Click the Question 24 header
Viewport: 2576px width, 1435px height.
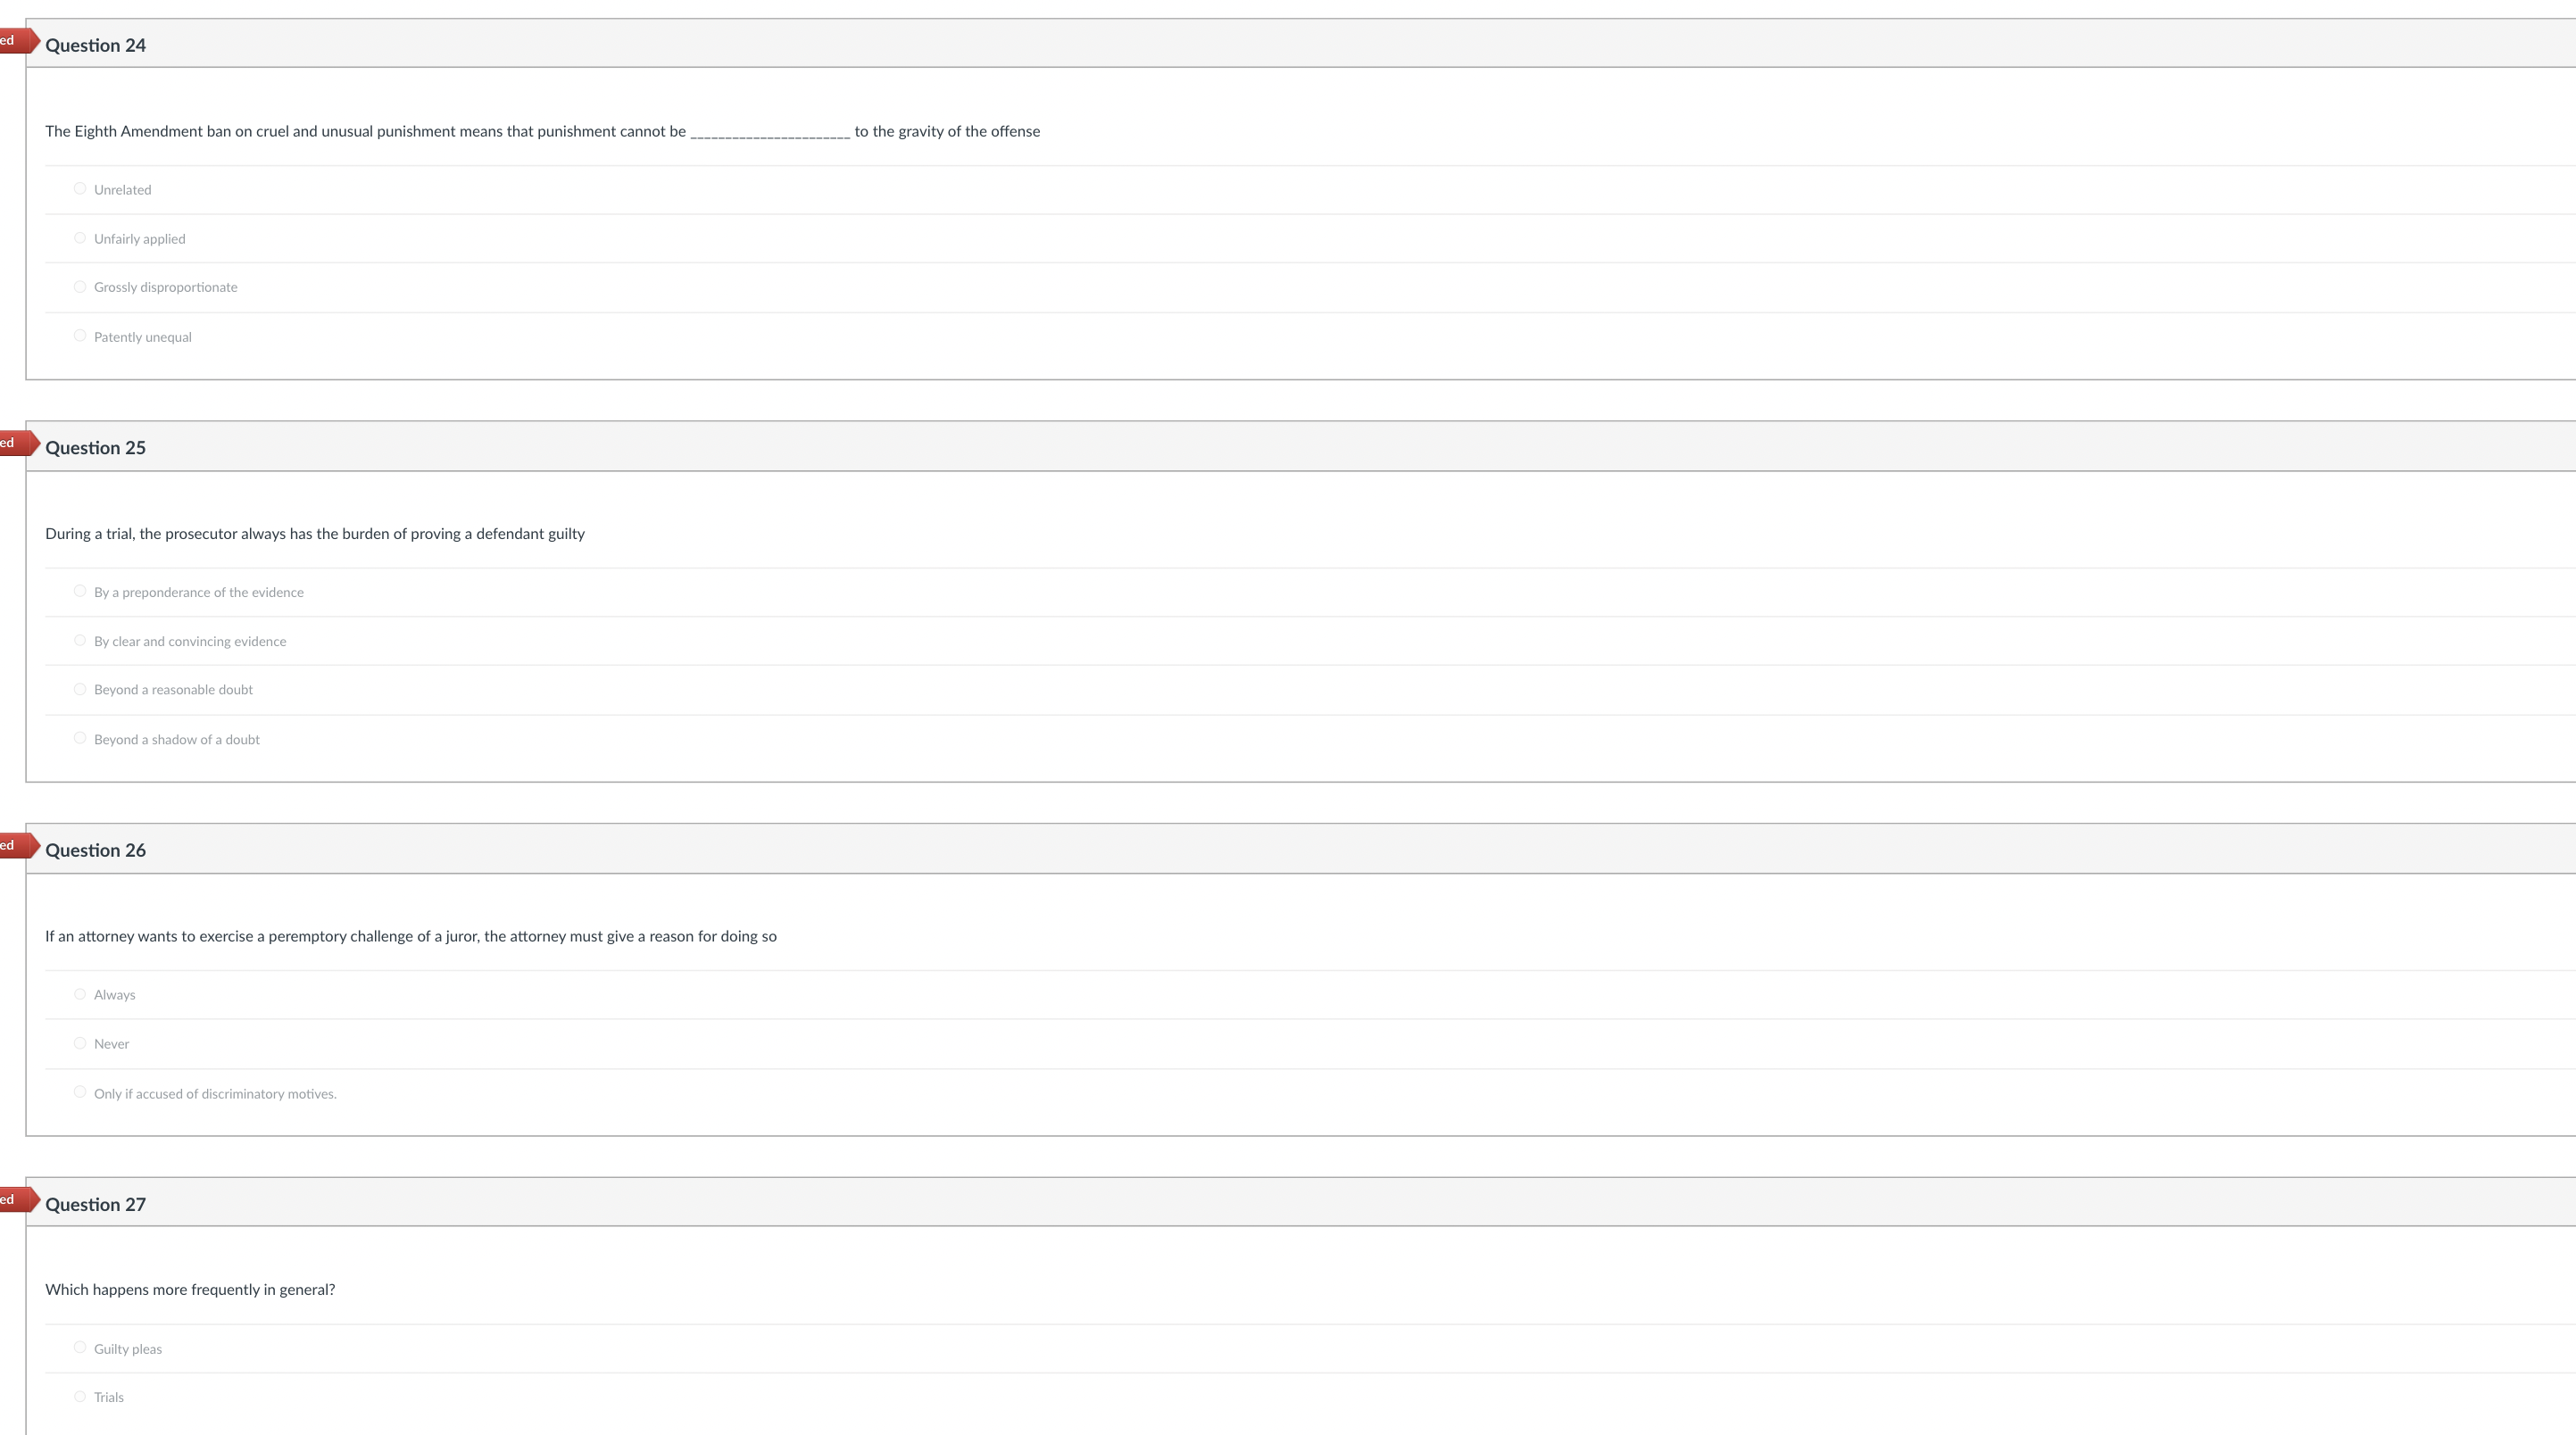(x=95, y=45)
